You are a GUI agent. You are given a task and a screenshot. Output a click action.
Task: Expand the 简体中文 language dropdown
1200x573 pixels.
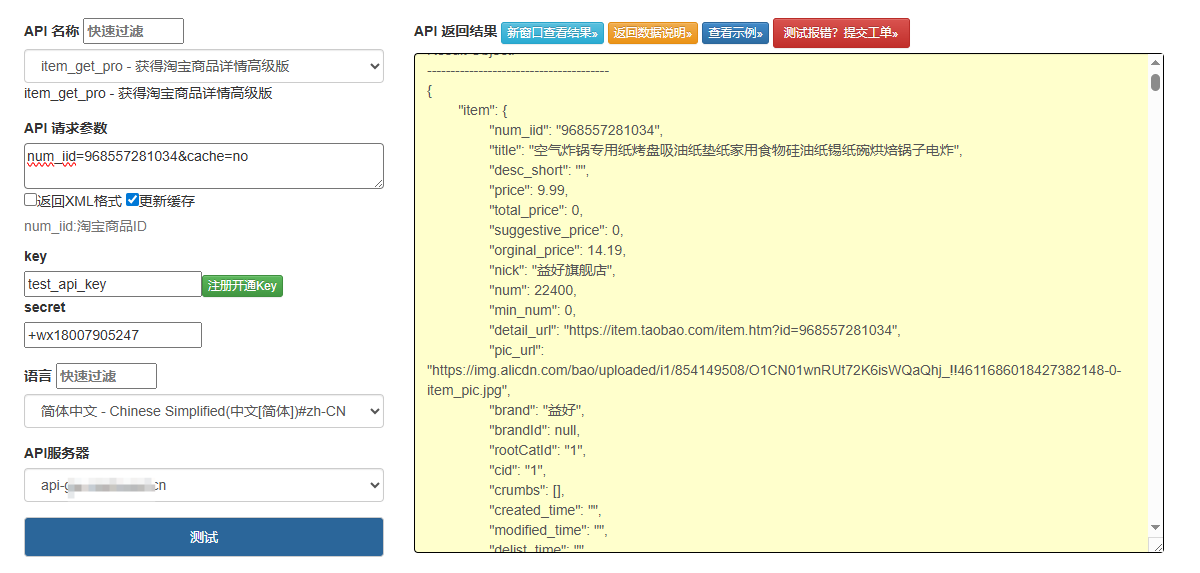pyautogui.click(x=204, y=411)
